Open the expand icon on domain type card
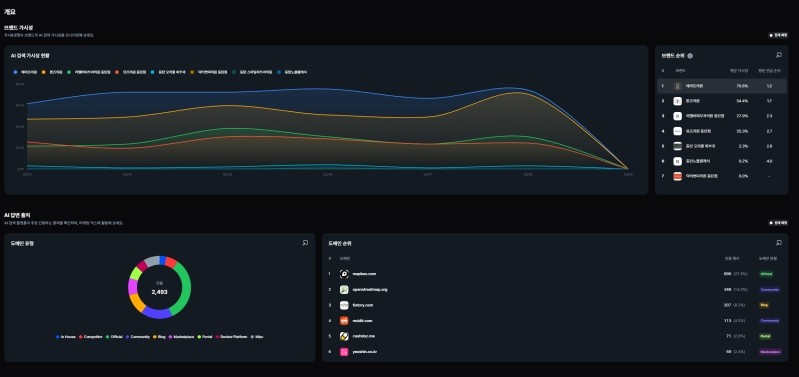This screenshot has width=799, height=377. click(305, 243)
